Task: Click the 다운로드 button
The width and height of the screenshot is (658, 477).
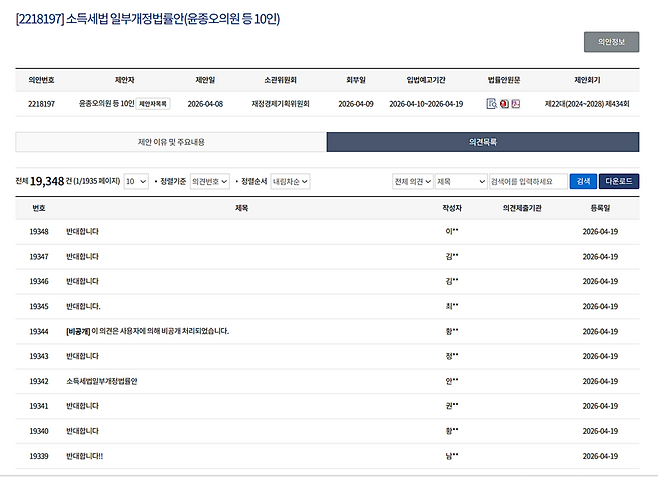Action: (619, 181)
